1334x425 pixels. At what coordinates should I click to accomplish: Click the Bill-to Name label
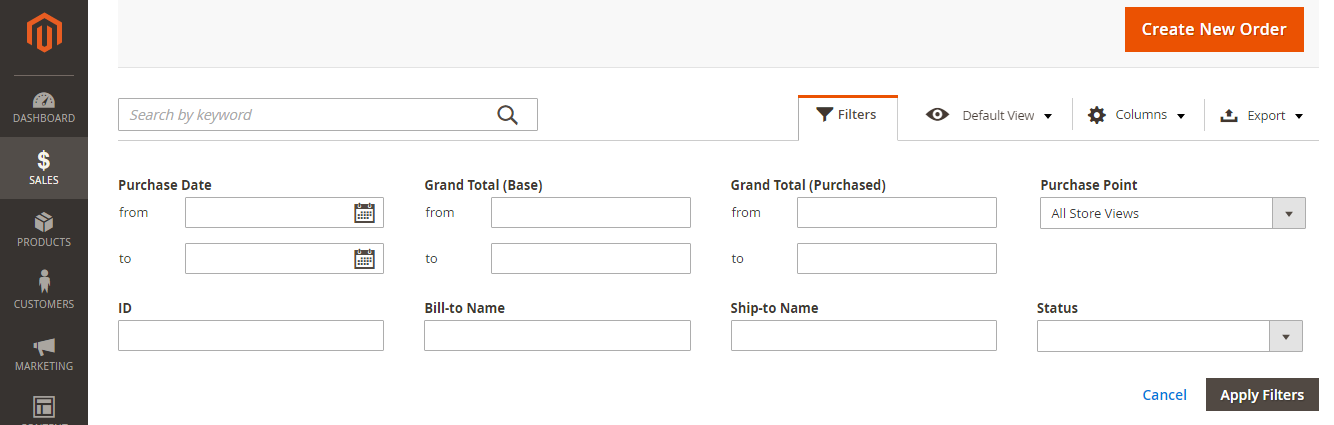(x=465, y=308)
